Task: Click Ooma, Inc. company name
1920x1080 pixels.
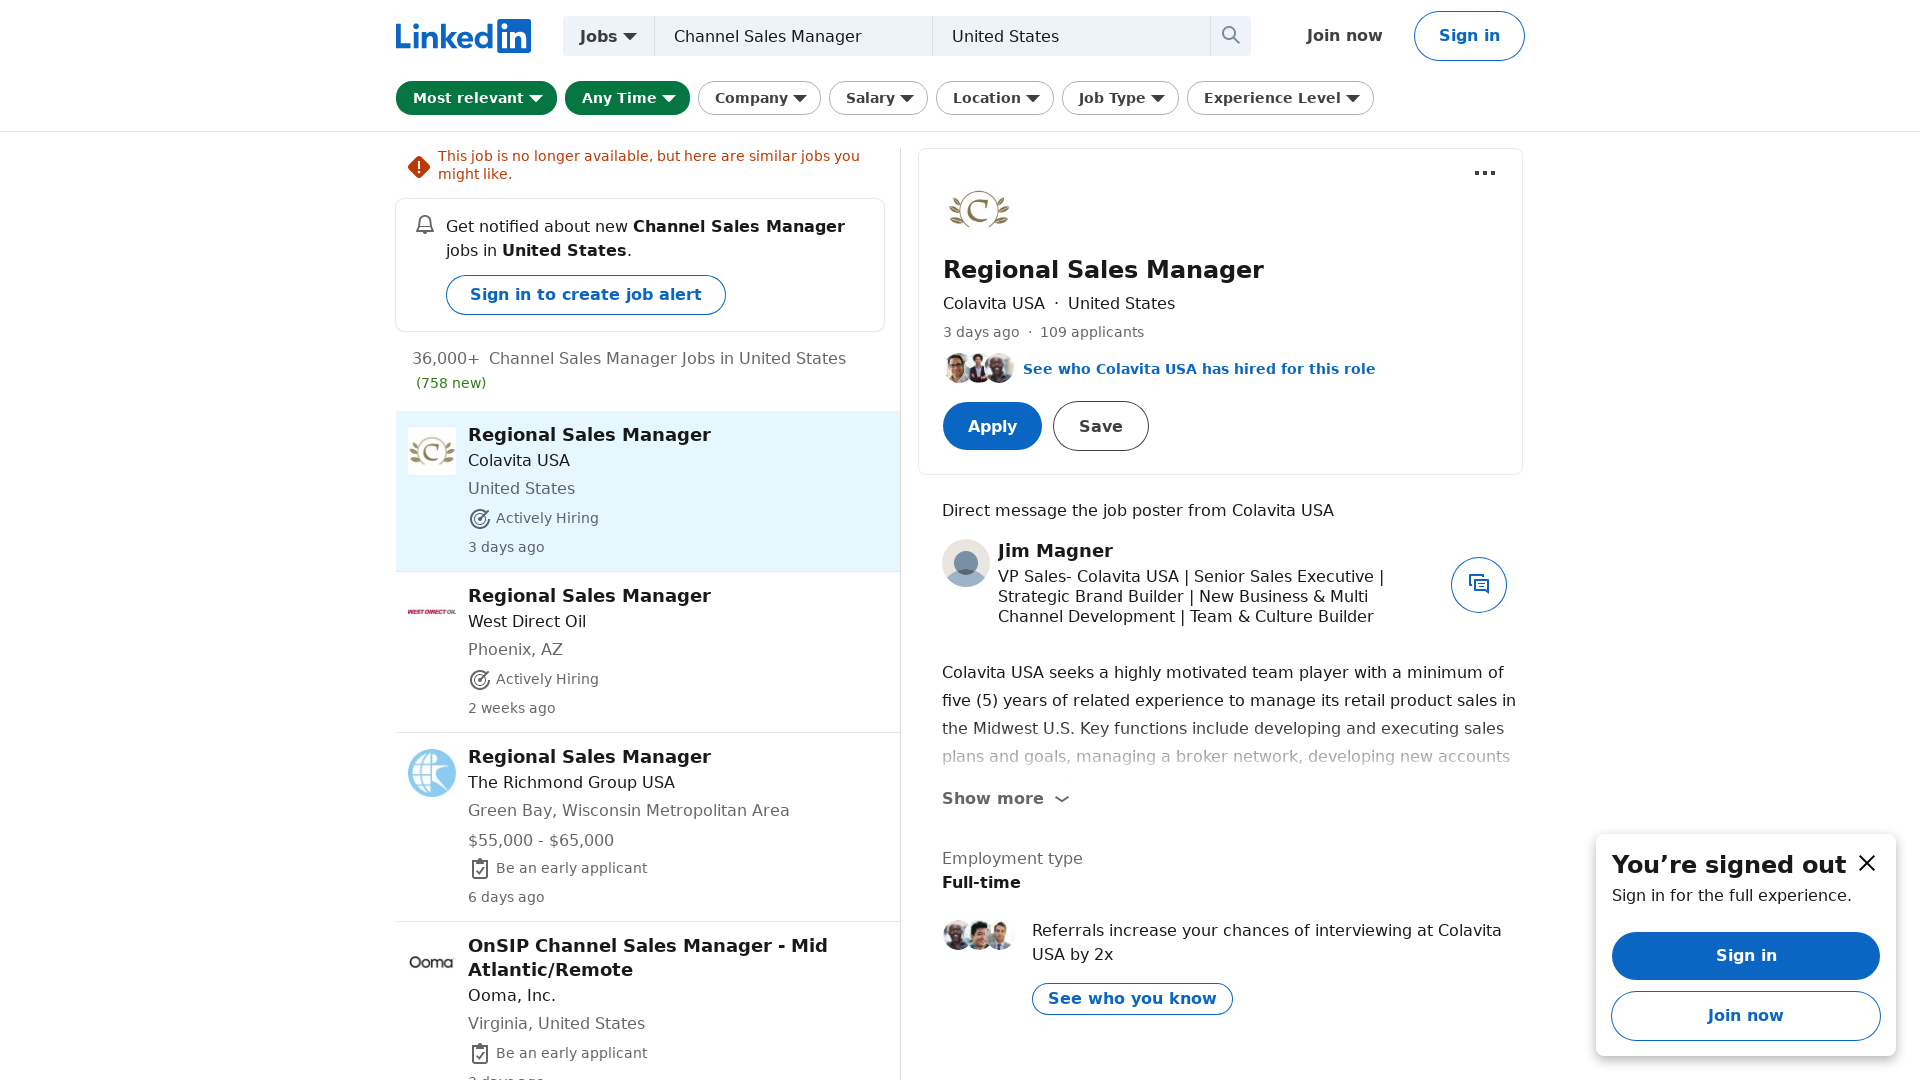Action: point(512,996)
